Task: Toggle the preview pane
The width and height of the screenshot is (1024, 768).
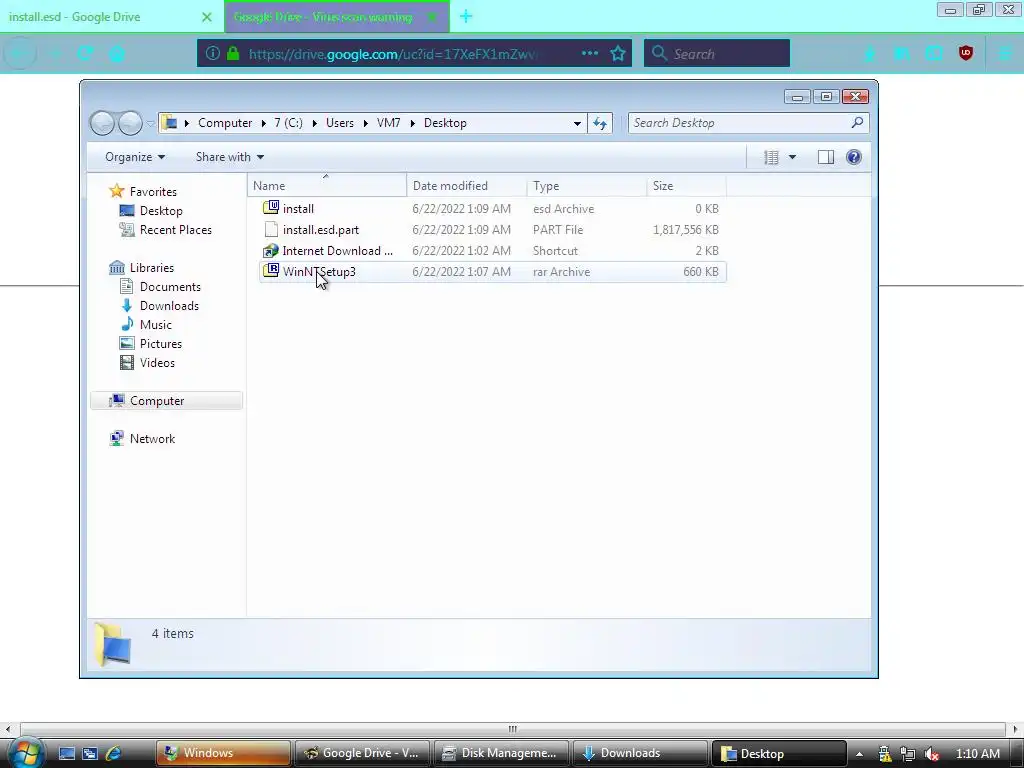Action: (825, 157)
